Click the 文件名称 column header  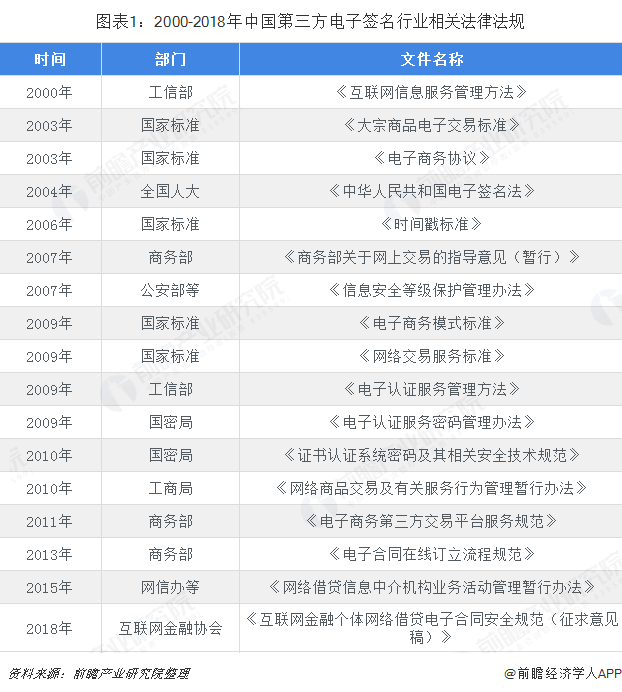pos(431,59)
